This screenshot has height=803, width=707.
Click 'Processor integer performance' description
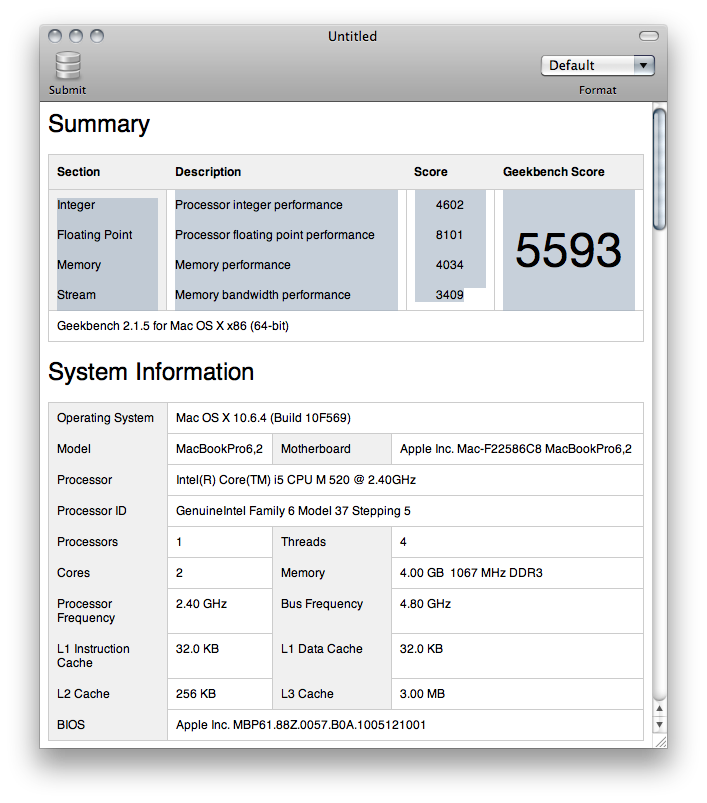tap(259, 205)
